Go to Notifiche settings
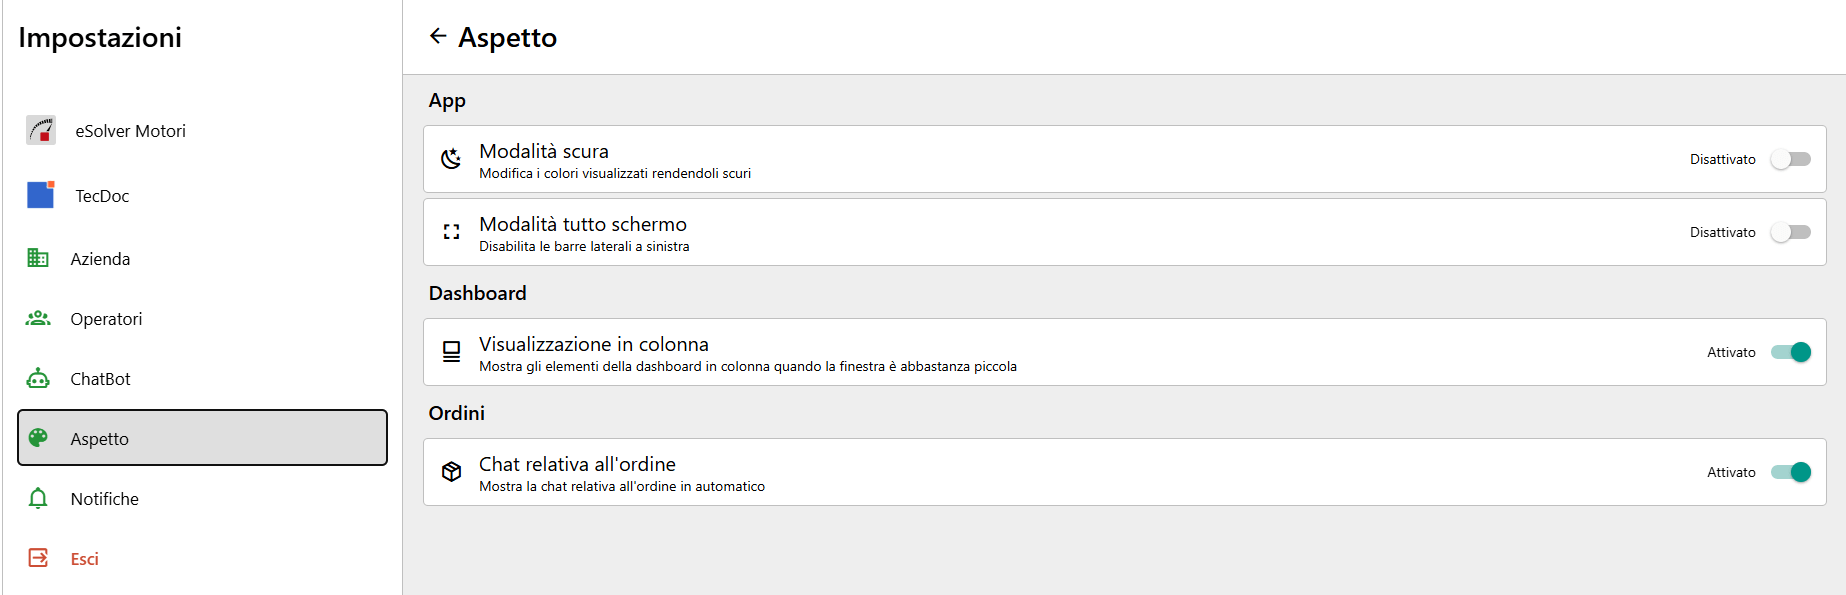 pos(202,498)
